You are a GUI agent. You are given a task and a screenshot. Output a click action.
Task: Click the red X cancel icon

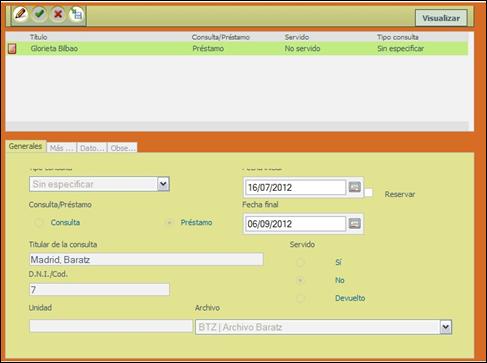pos(58,14)
